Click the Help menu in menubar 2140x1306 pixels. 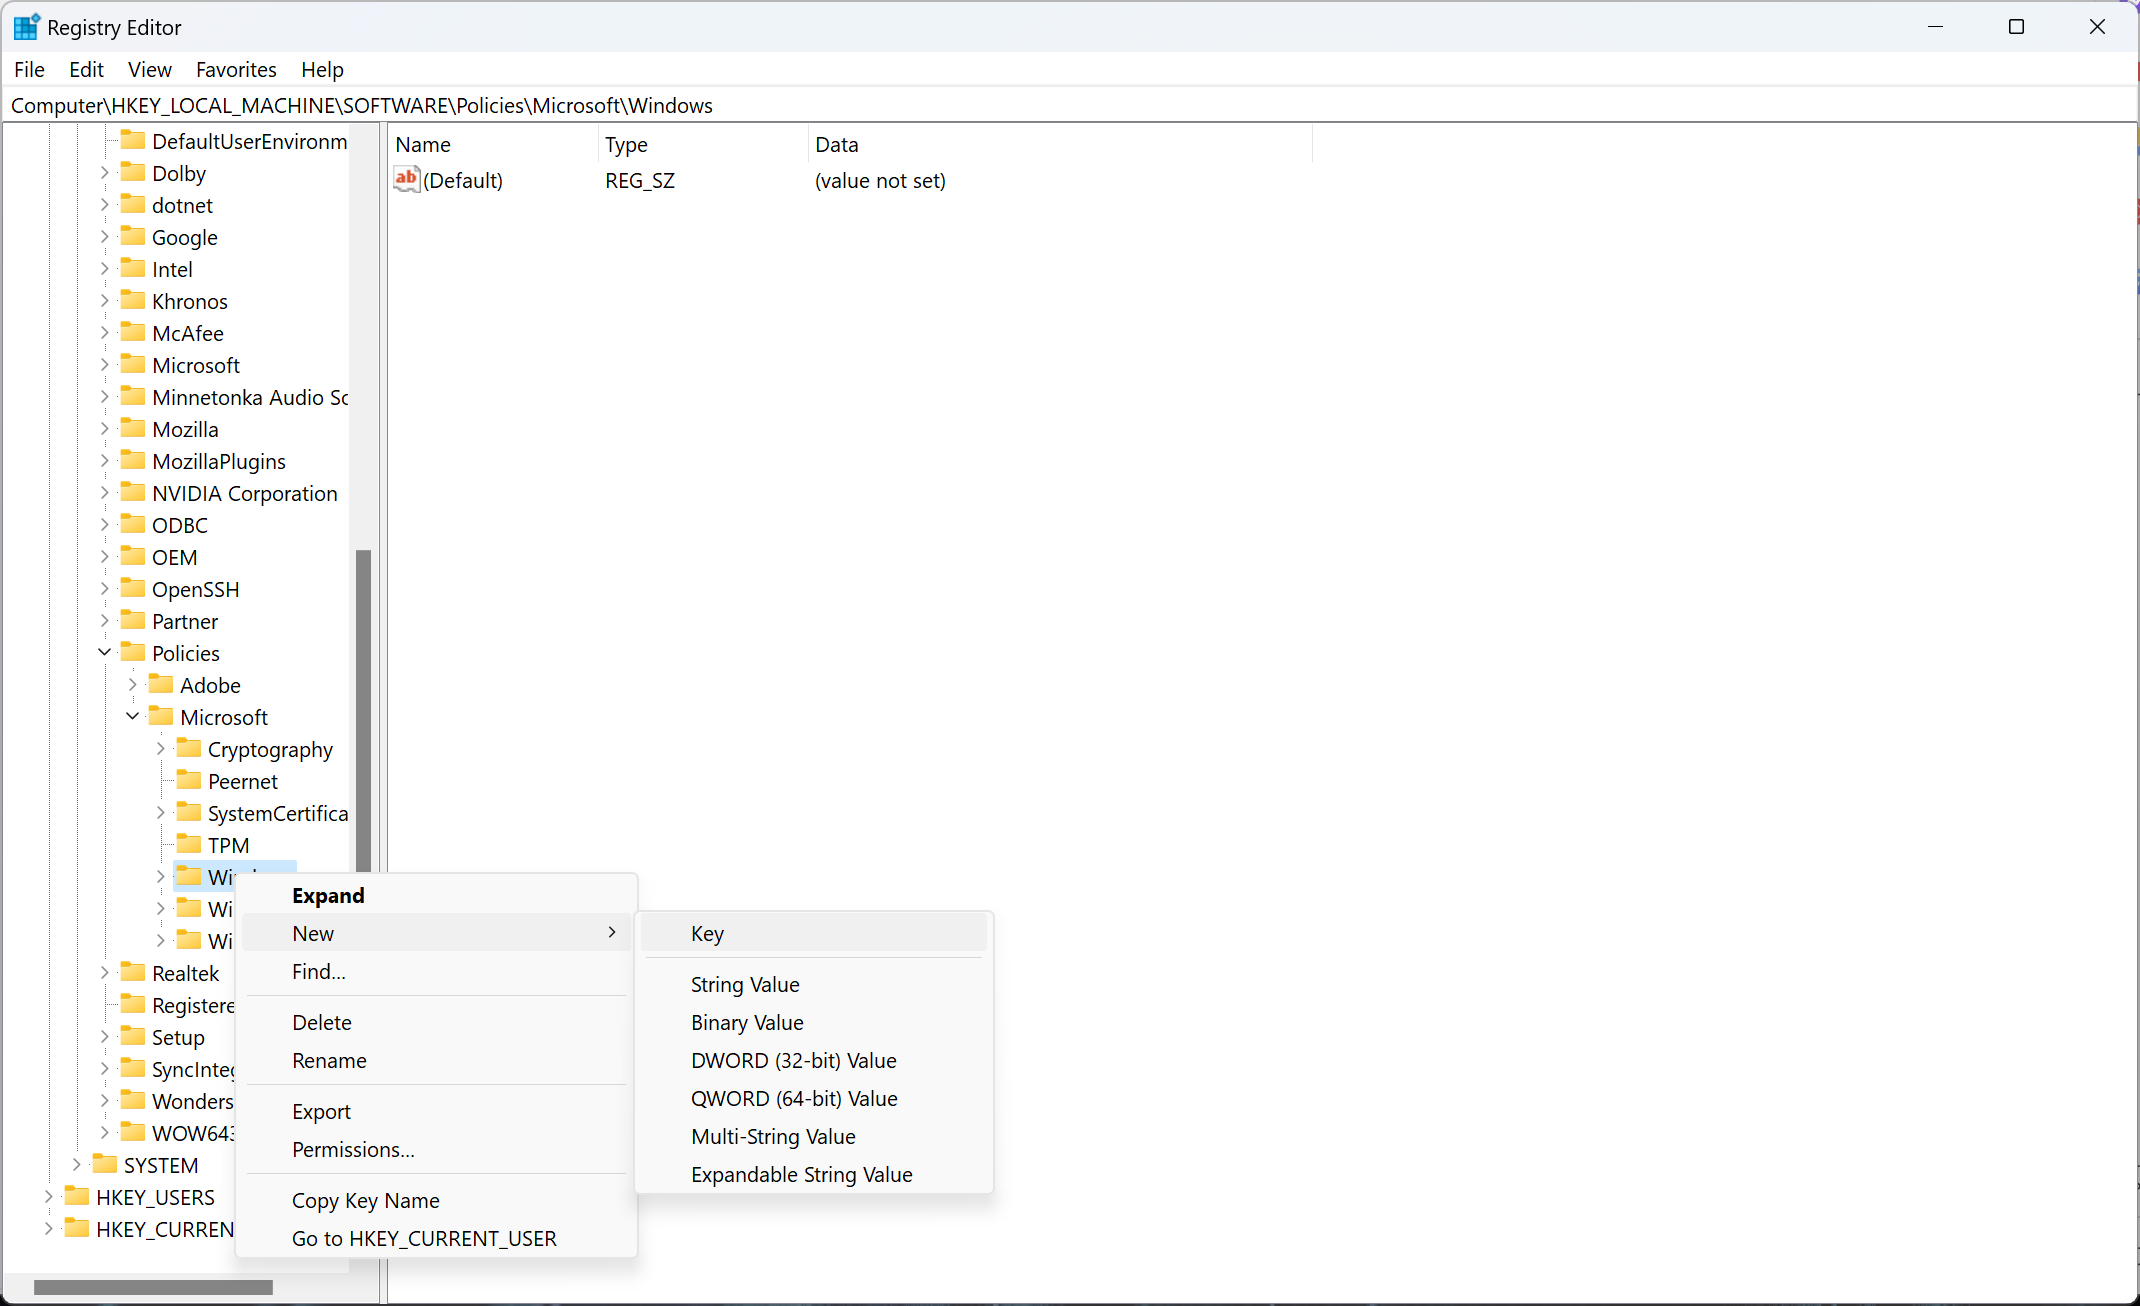tap(323, 69)
